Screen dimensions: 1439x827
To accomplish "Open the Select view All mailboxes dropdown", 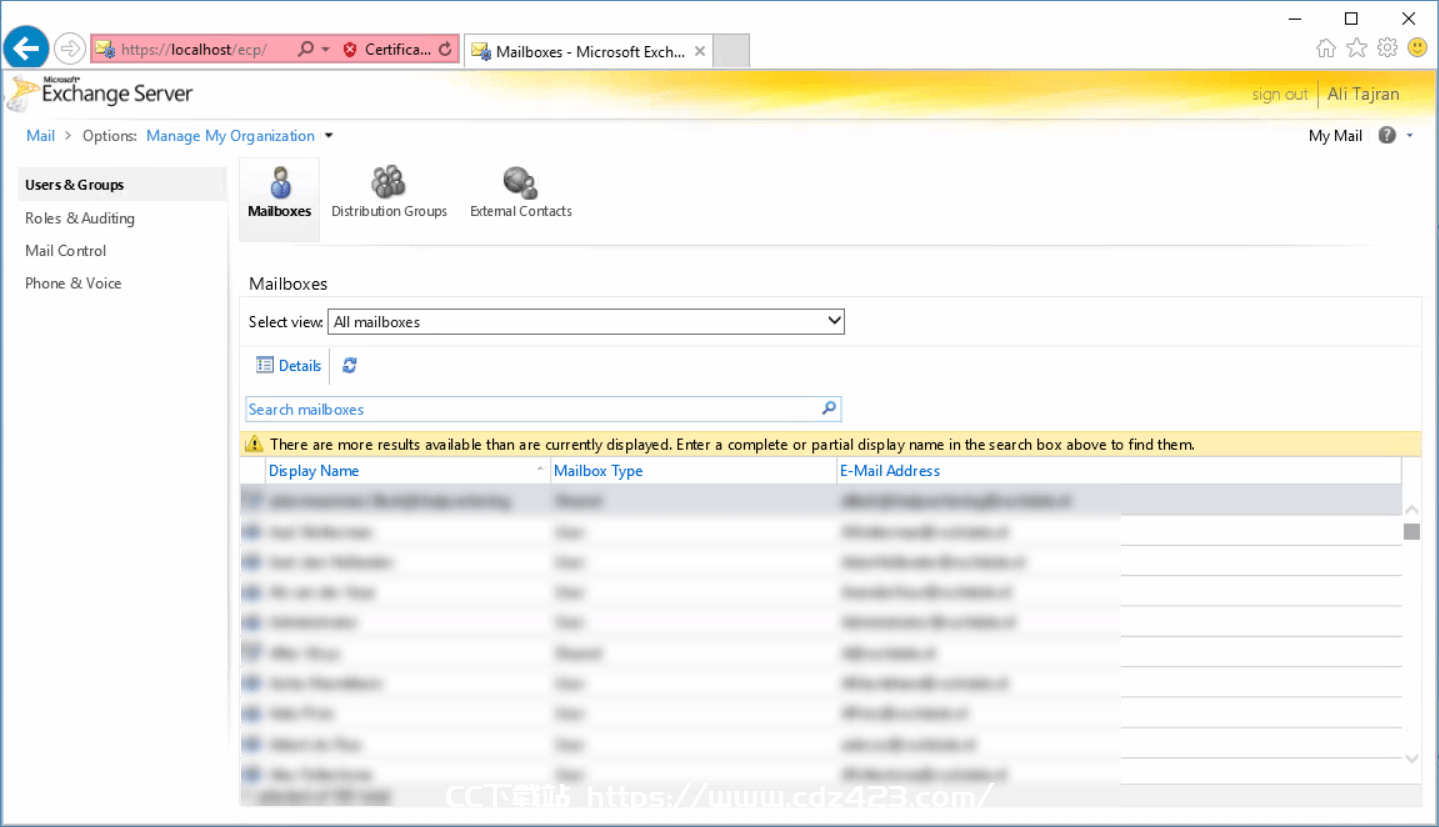I will [x=586, y=322].
